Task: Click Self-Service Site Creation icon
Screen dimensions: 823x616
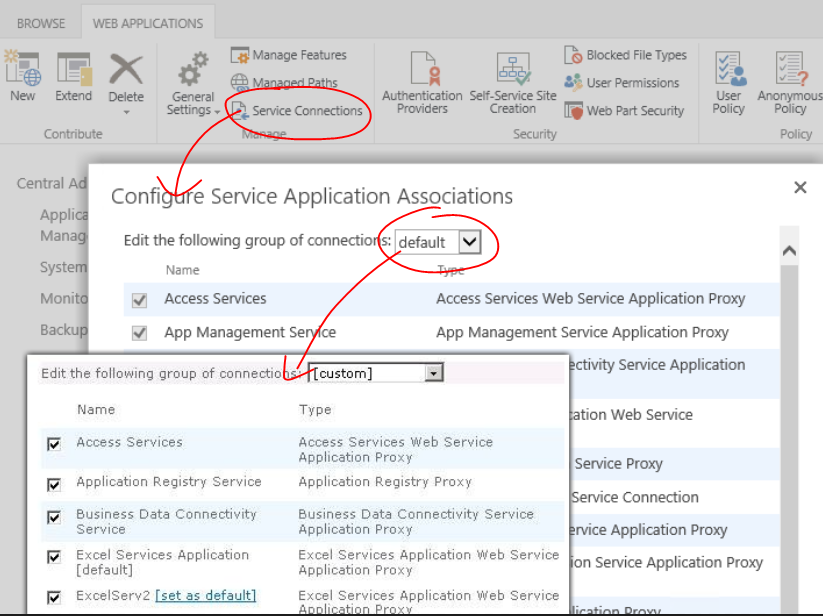Action: coord(513,70)
